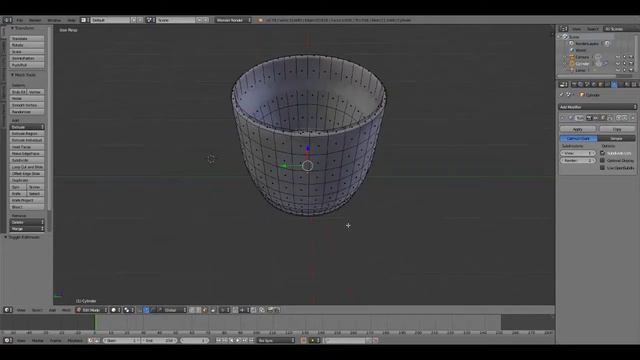Switch to vertex select mode
The height and width of the screenshot is (360, 640).
coord(191,310)
